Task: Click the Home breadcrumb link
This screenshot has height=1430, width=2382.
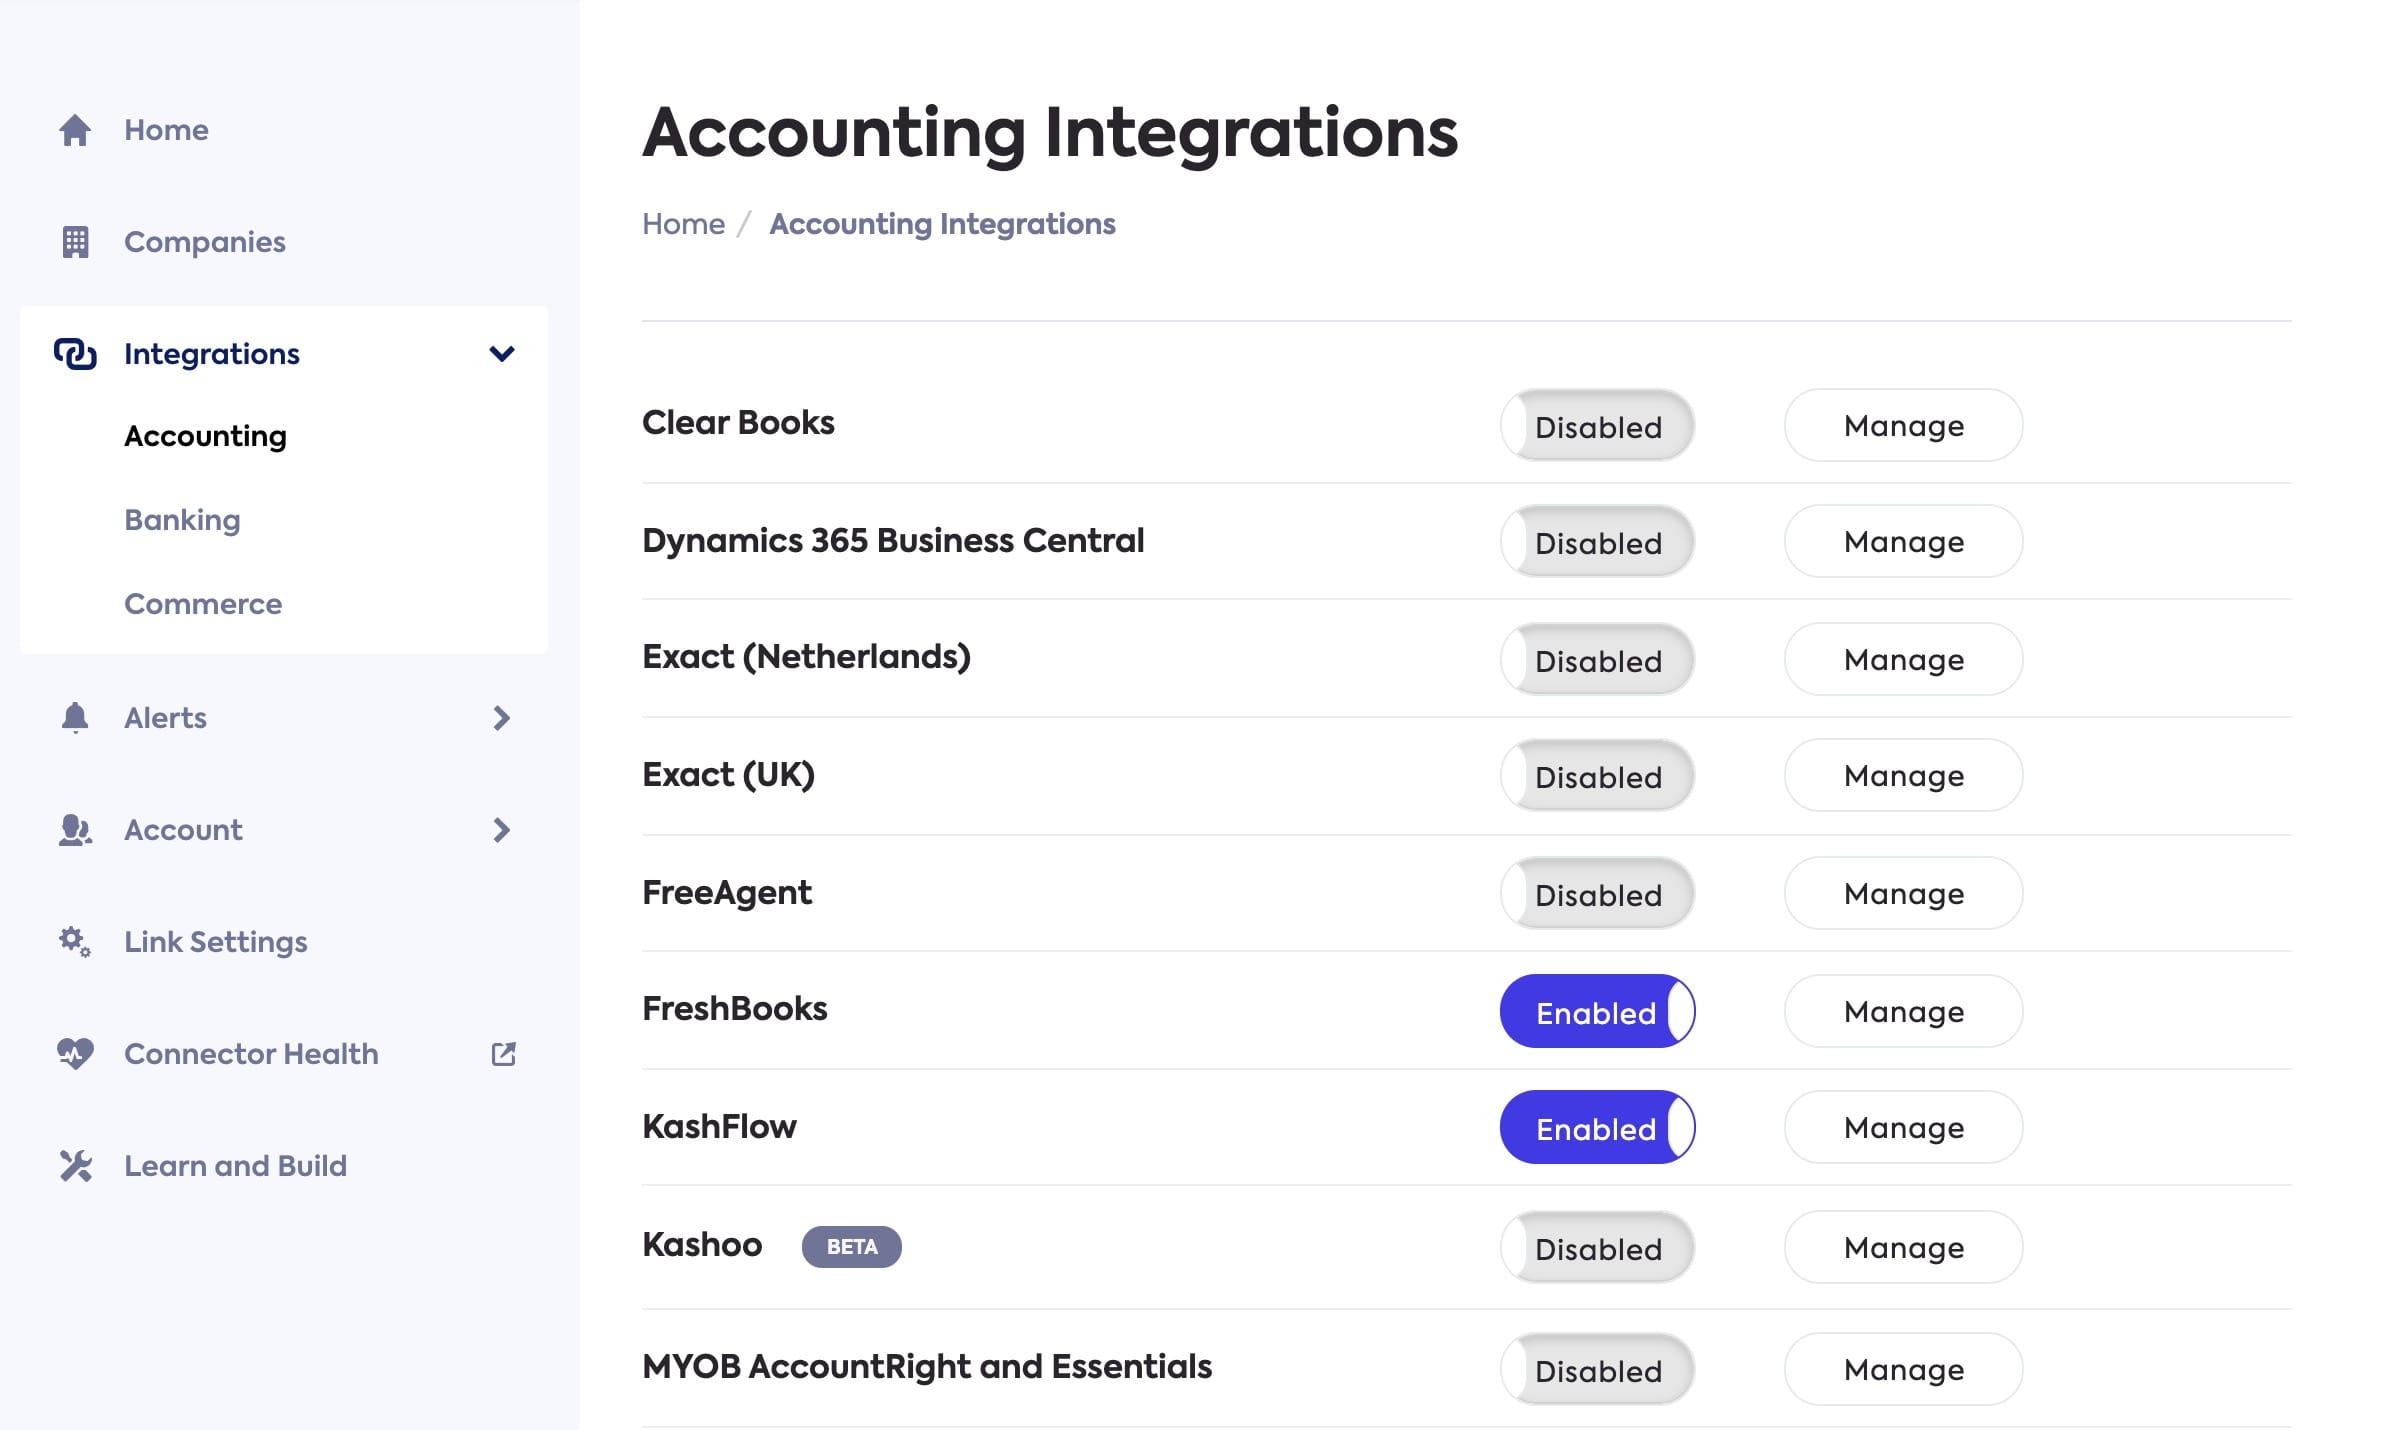Action: point(683,224)
